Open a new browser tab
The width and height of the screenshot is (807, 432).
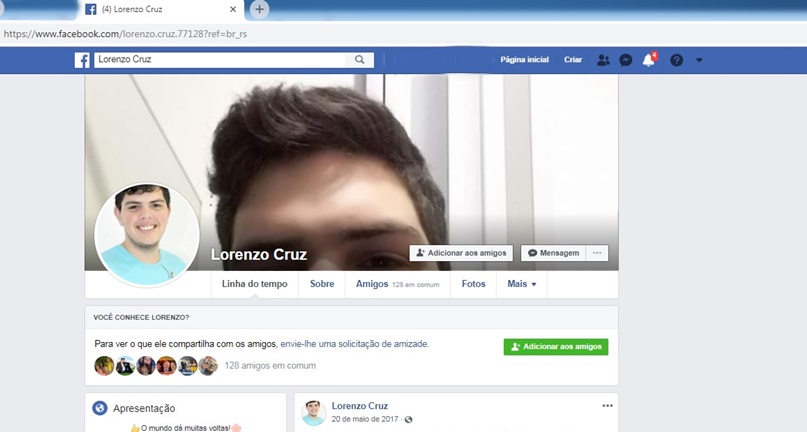(260, 9)
